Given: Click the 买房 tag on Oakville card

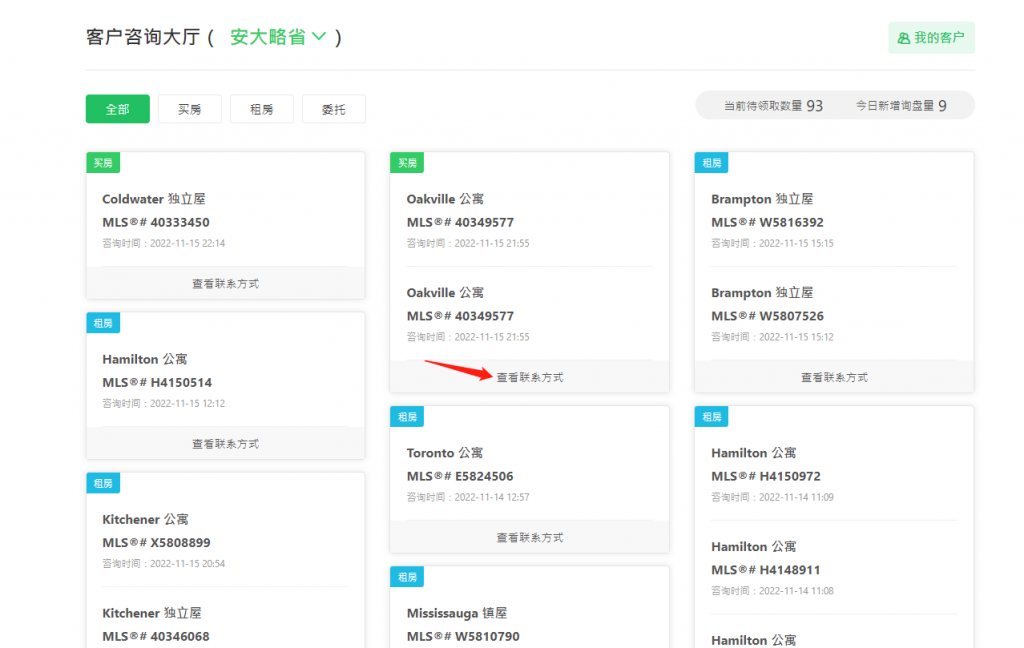Looking at the screenshot, I should pos(408,163).
